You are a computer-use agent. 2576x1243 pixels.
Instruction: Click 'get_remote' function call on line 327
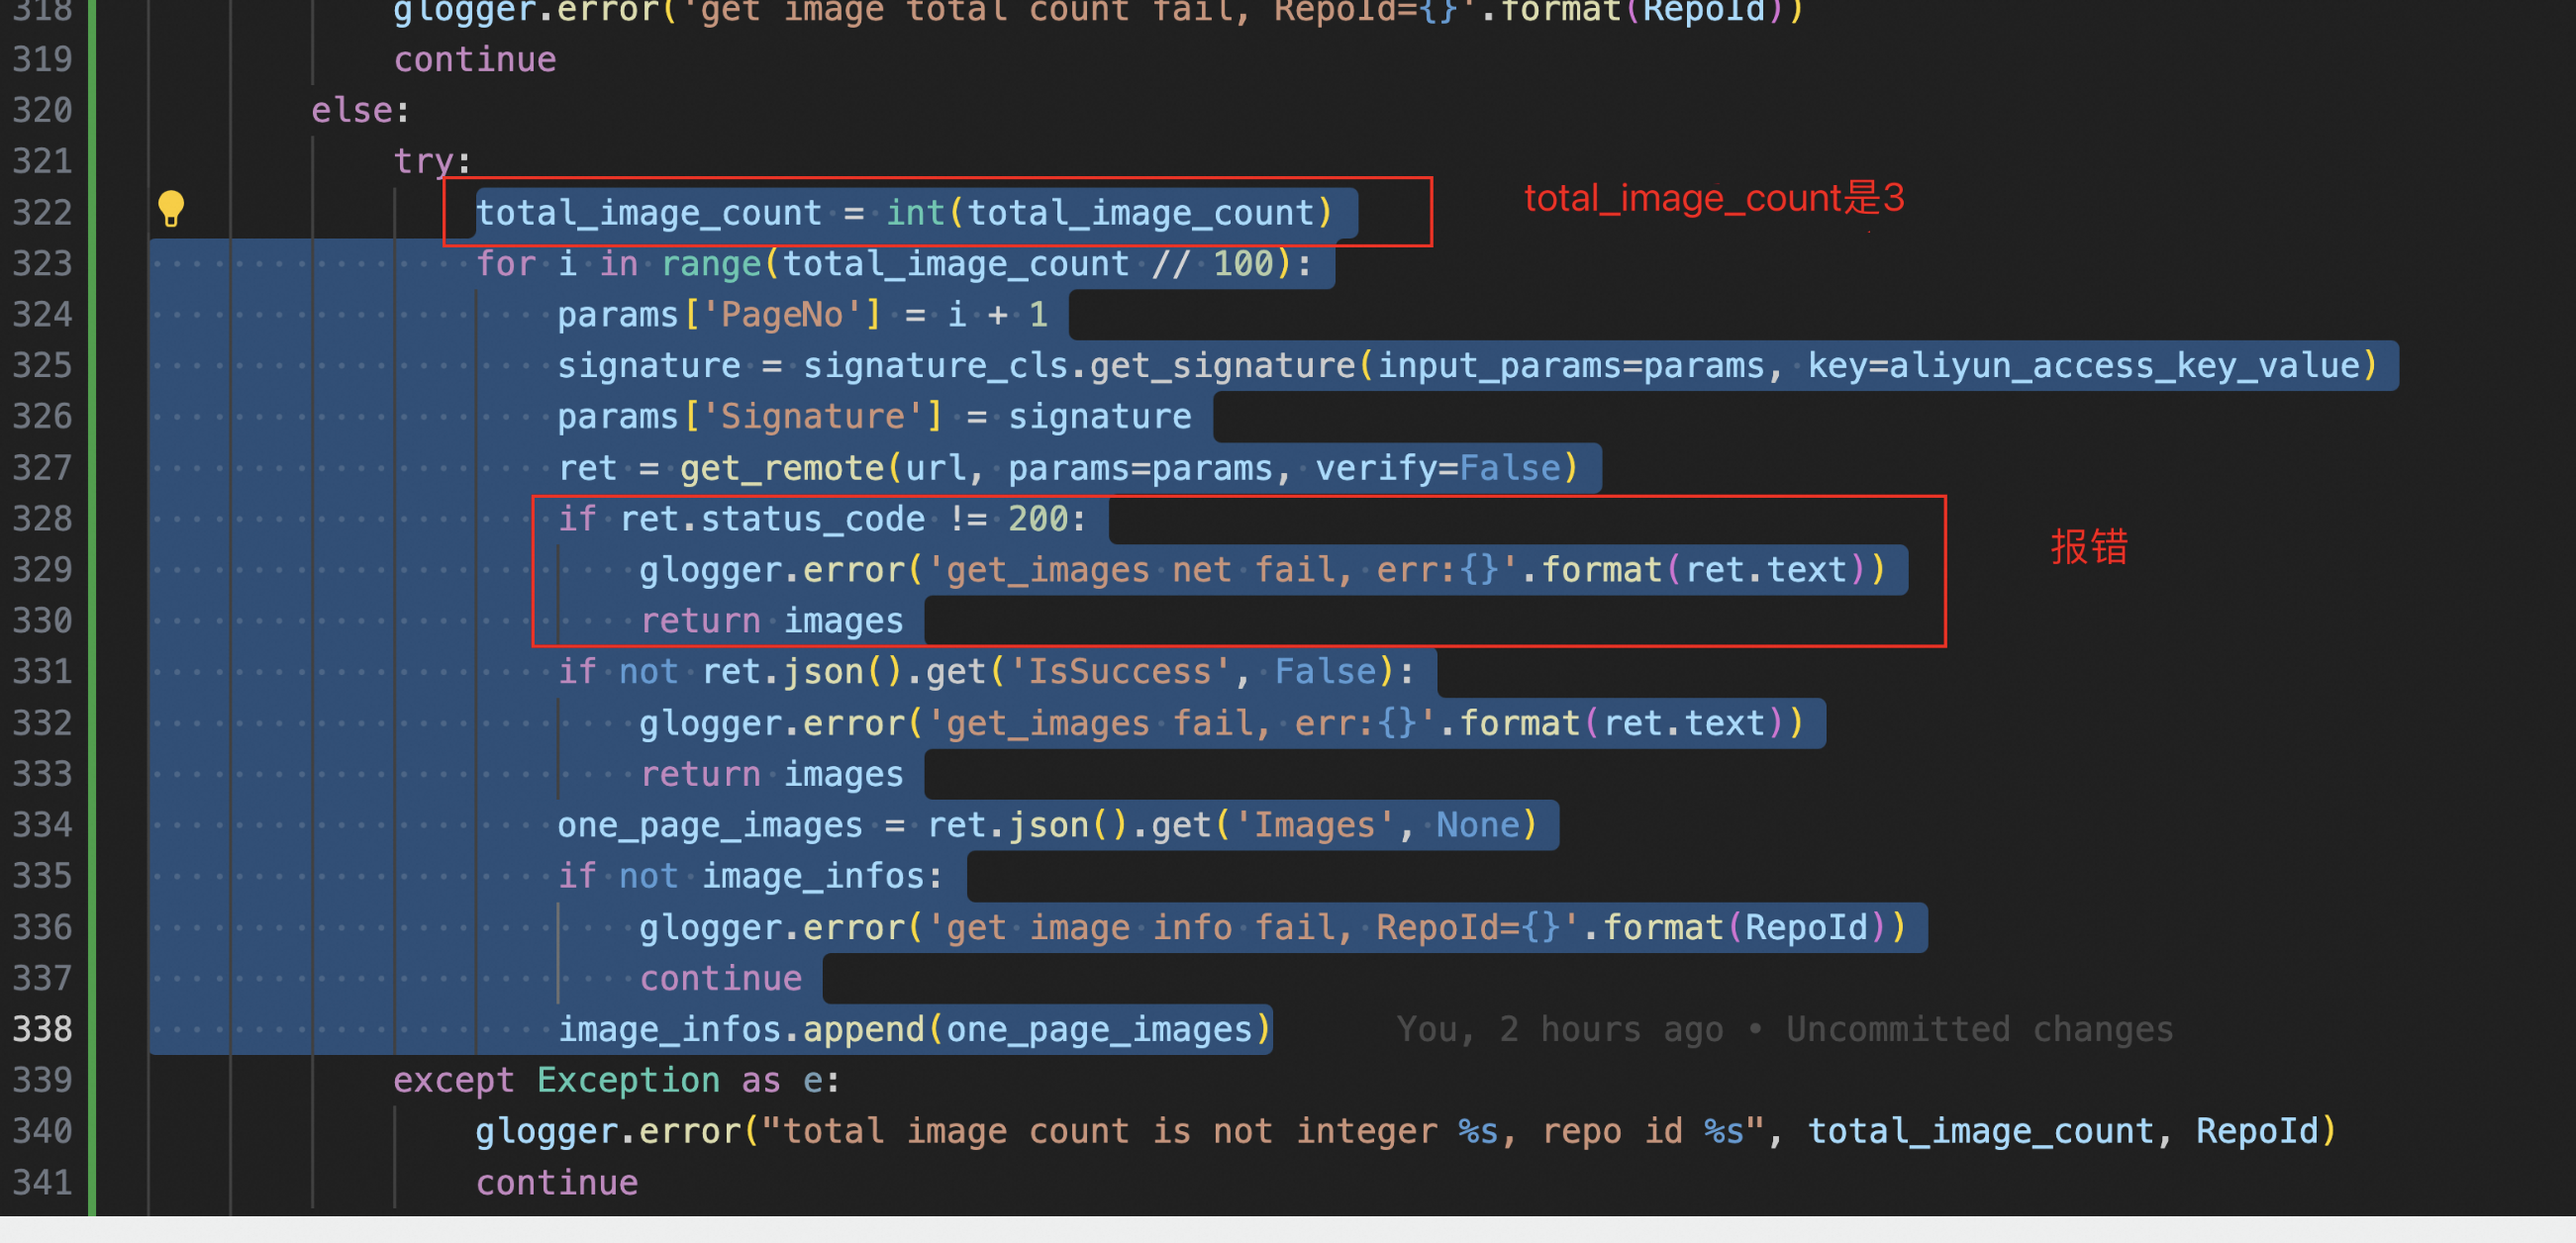[781, 468]
